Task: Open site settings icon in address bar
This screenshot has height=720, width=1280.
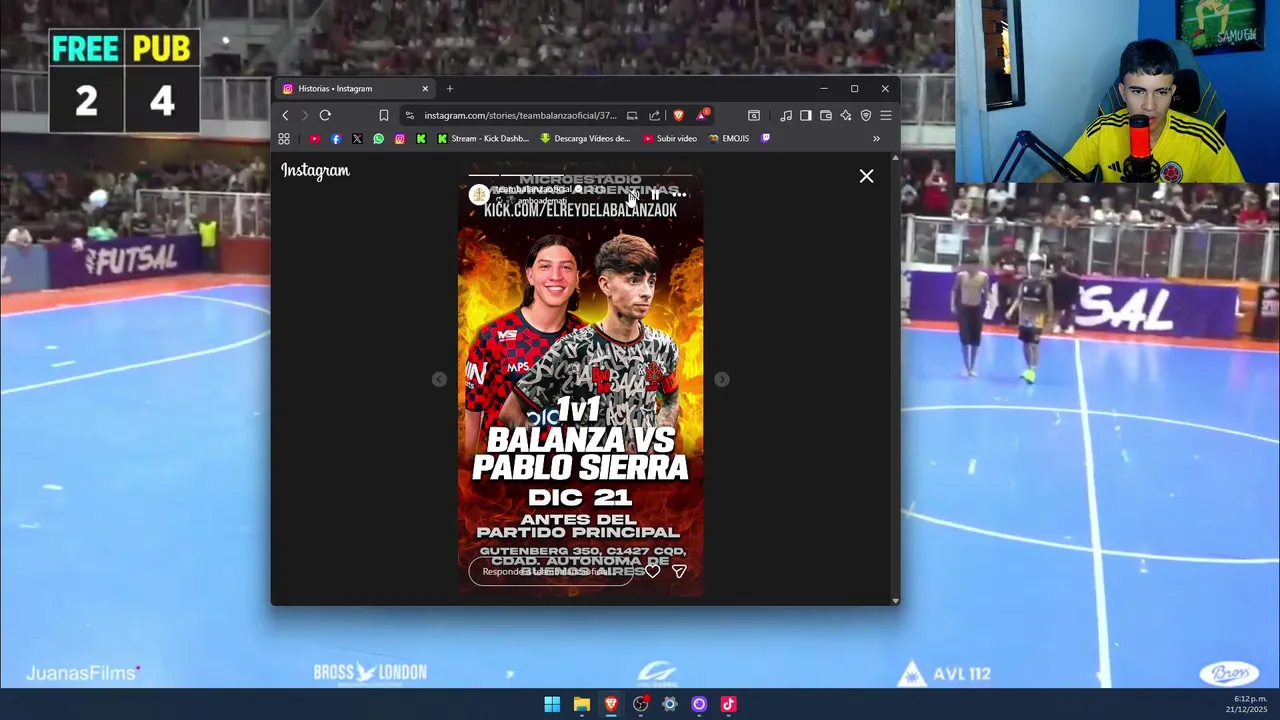Action: pyautogui.click(x=410, y=116)
